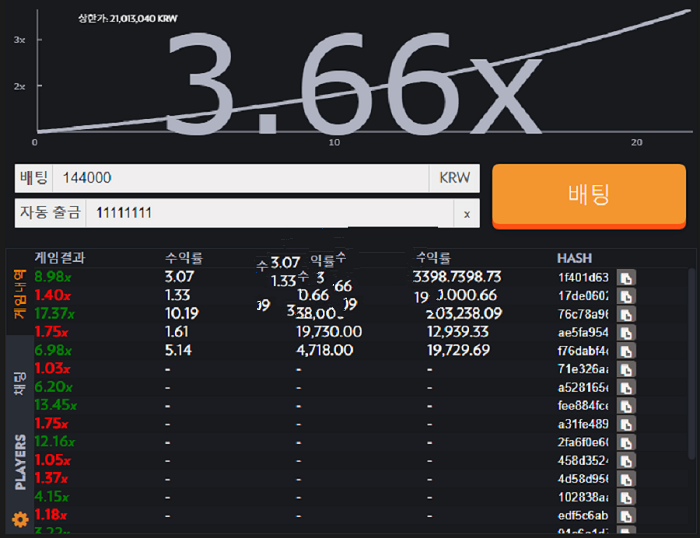
Task: Select the 6.98x game result
Action: [x=53, y=350]
